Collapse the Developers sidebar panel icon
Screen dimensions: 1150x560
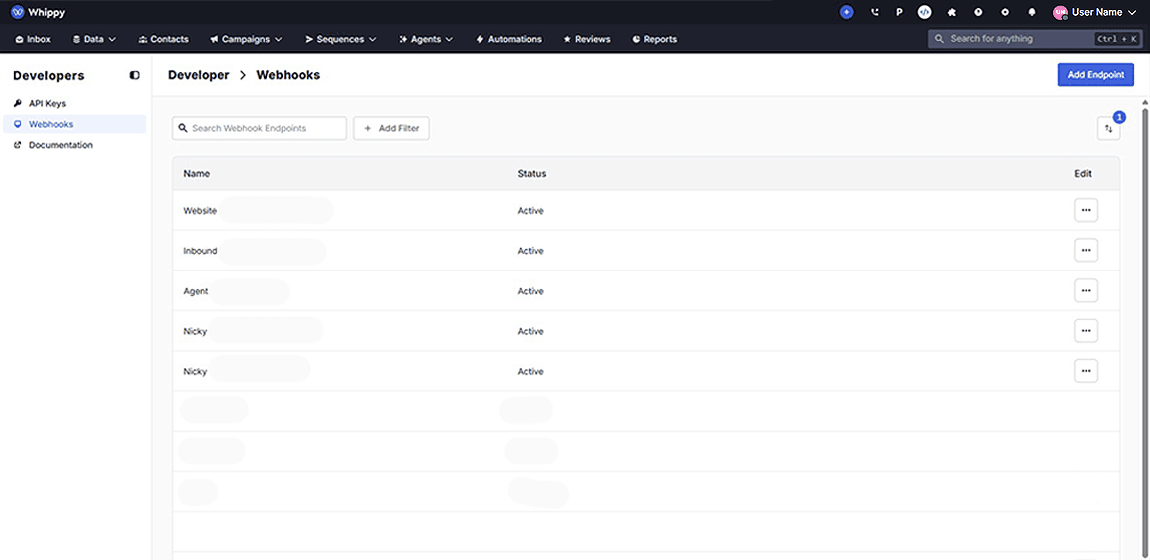134,75
